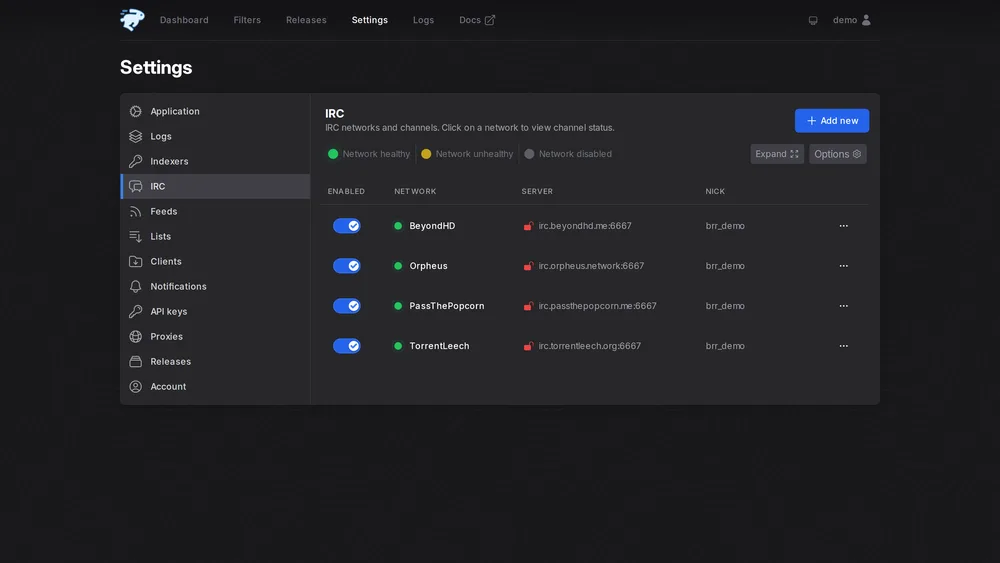The height and width of the screenshot is (563, 1000).
Task: Open the Filters page
Action: (x=247, y=20)
